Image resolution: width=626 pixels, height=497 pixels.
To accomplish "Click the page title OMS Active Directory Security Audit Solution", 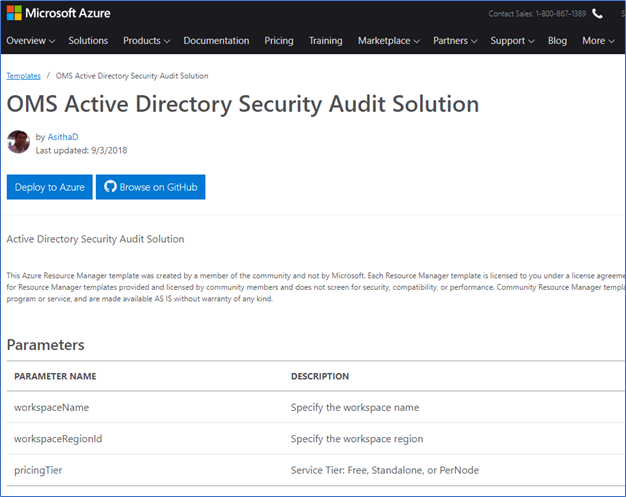I will pos(243,104).
